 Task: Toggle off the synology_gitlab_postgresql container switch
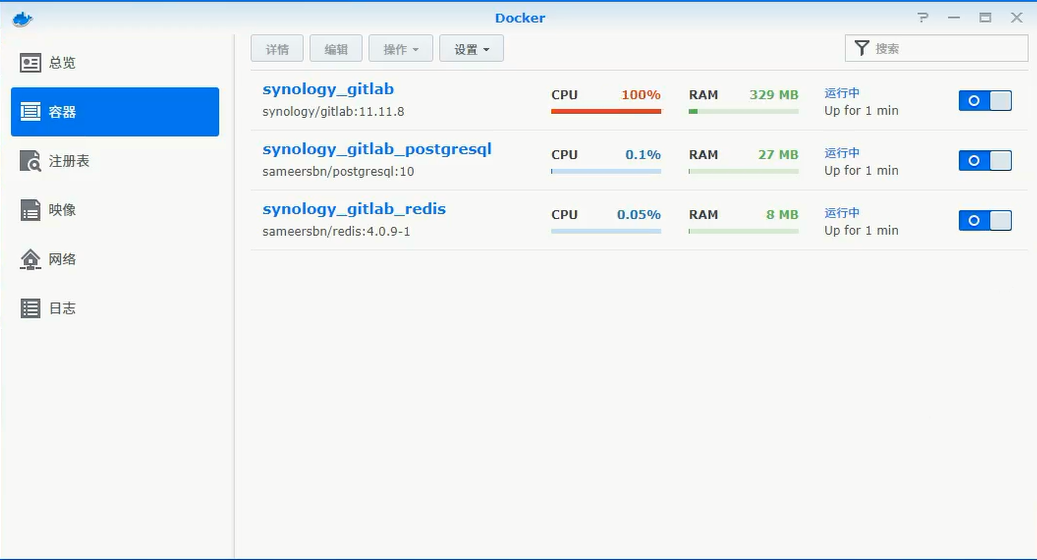tap(985, 161)
